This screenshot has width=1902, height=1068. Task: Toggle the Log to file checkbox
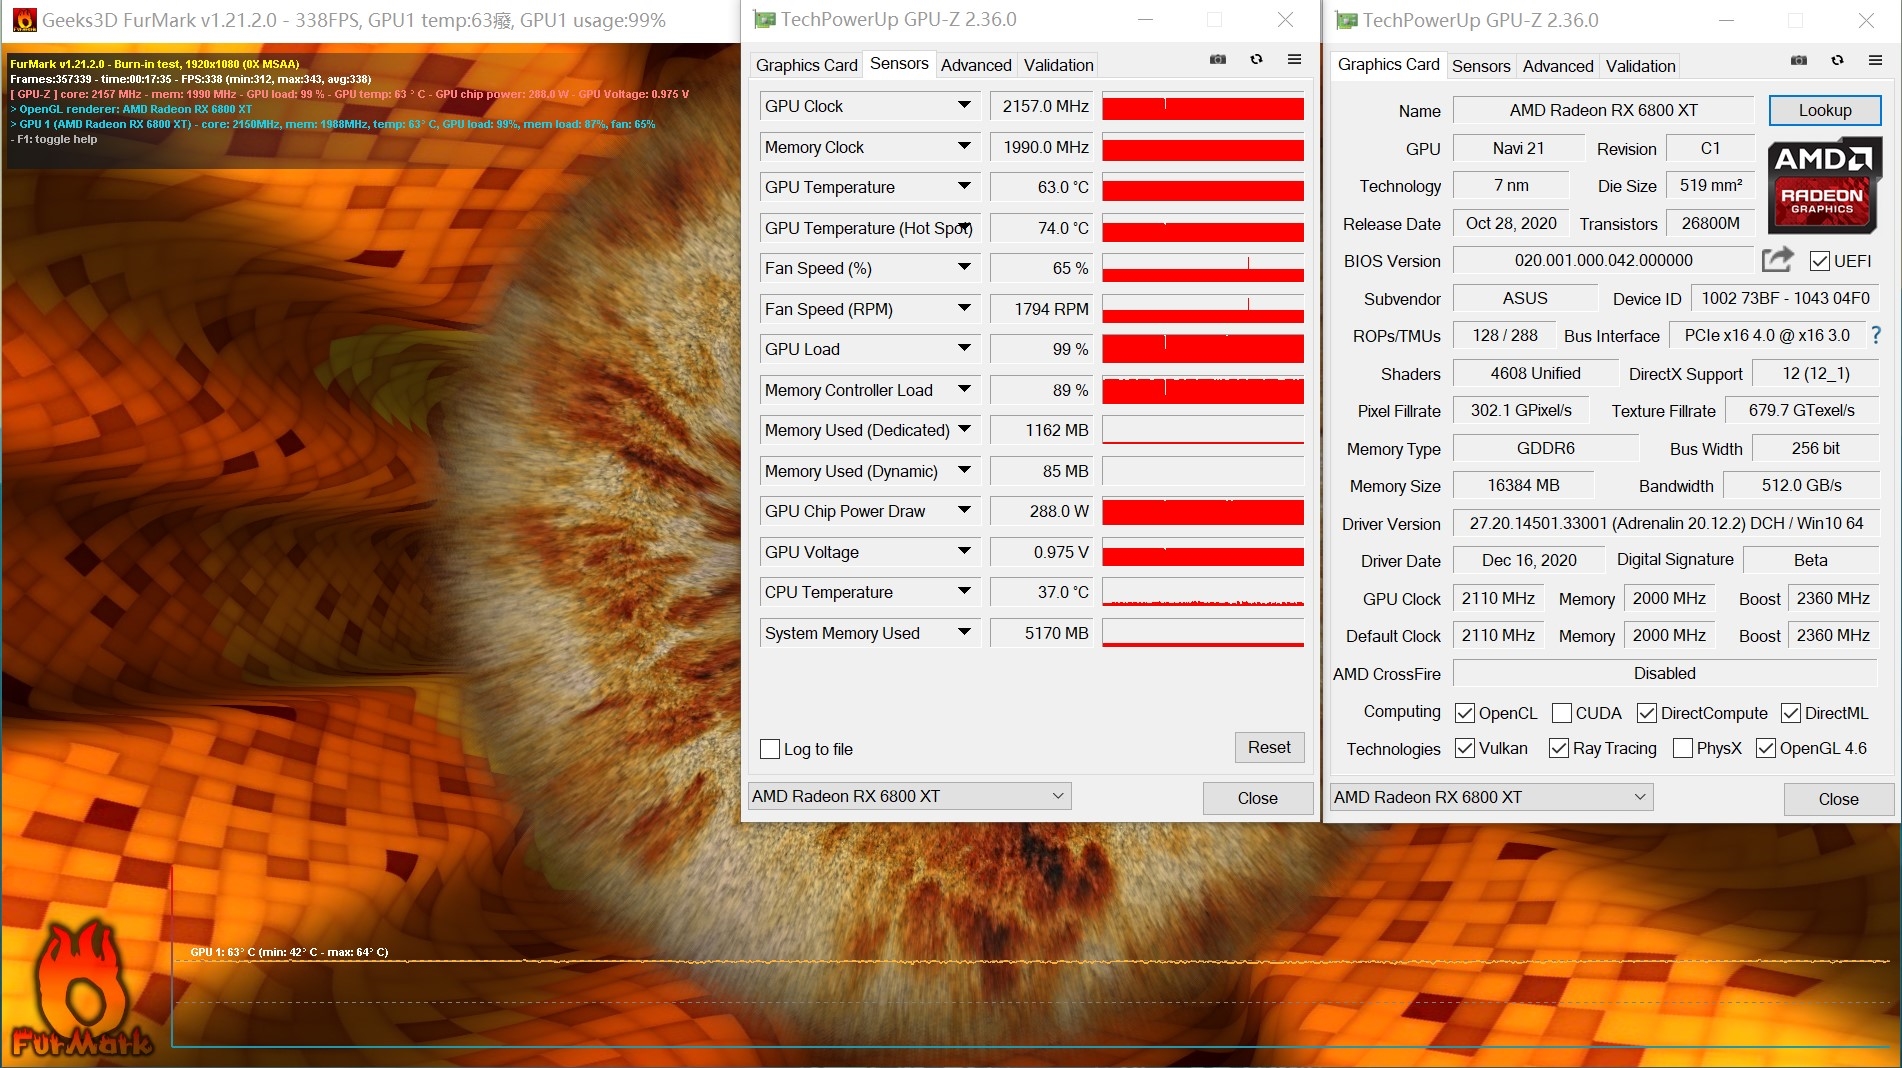[x=770, y=749]
